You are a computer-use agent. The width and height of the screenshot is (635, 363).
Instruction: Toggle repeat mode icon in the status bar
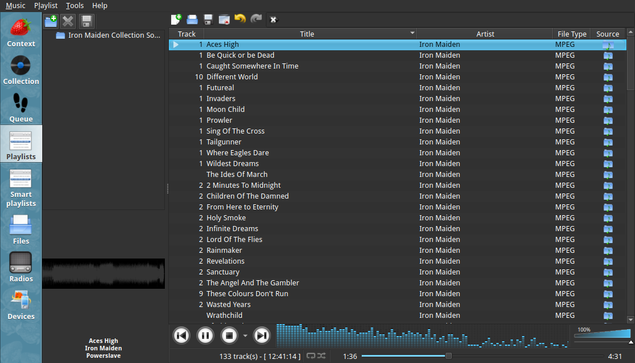311,356
